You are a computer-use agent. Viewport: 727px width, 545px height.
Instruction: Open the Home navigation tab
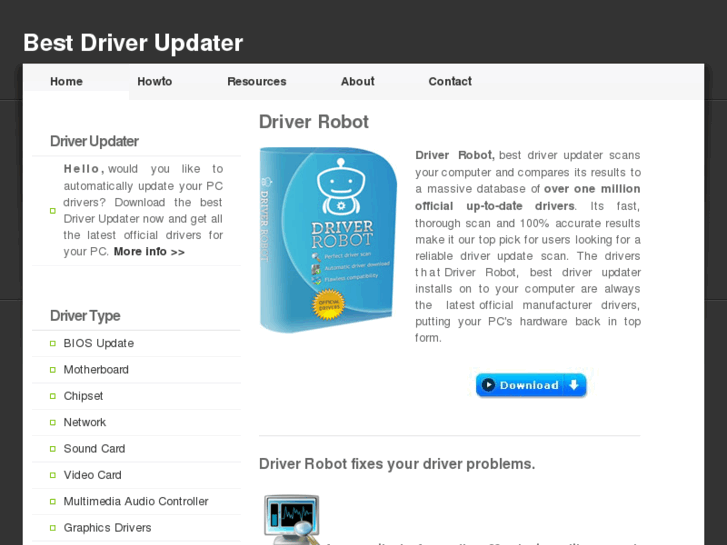click(66, 82)
